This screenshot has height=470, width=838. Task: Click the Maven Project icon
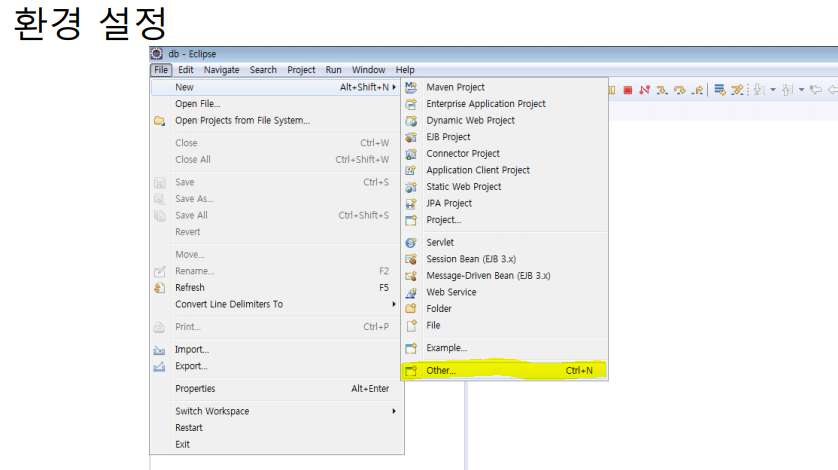411,87
